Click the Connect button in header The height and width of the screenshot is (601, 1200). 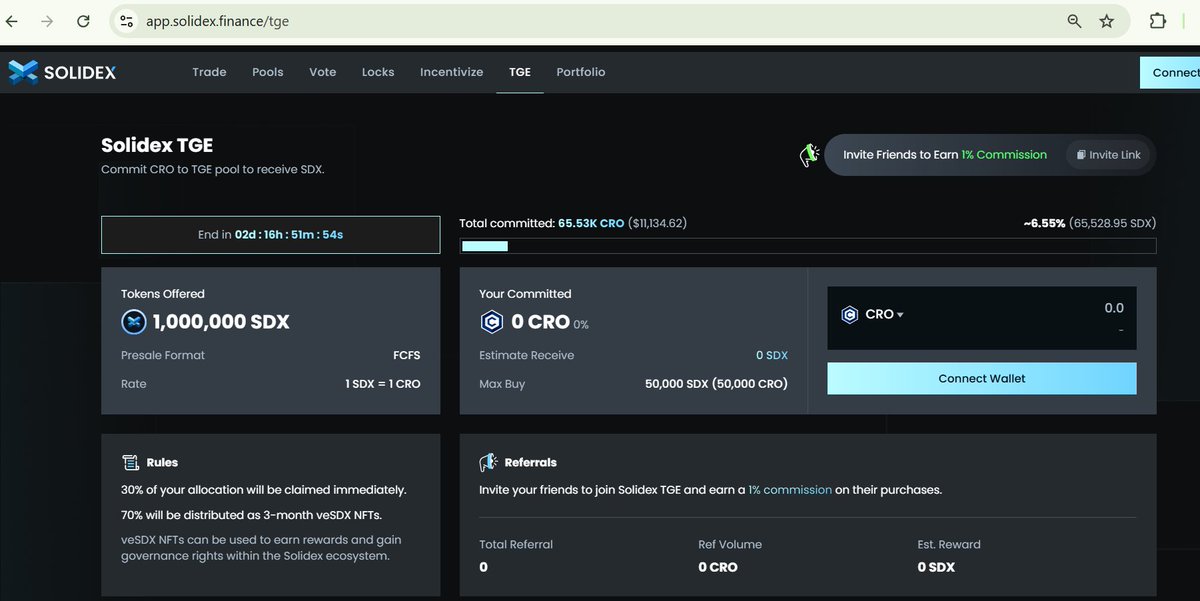pos(1170,72)
